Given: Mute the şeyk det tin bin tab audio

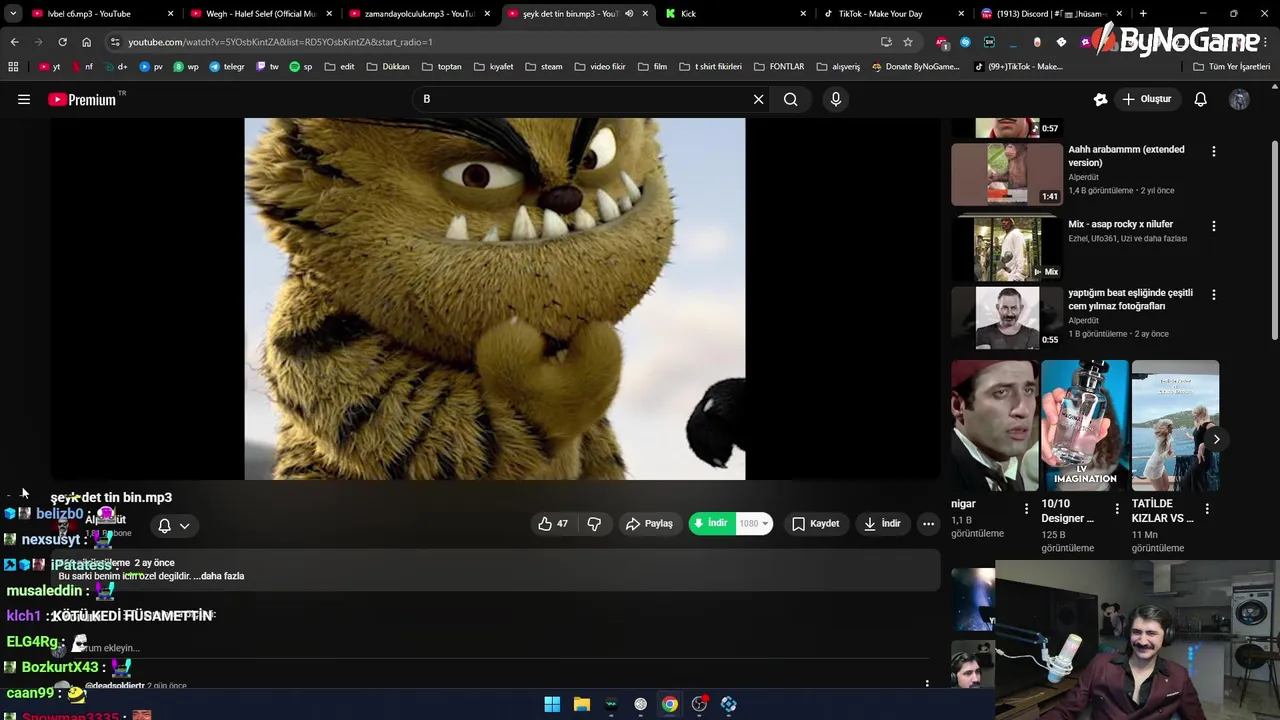Looking at the screenshot, I should coord(629,14).
